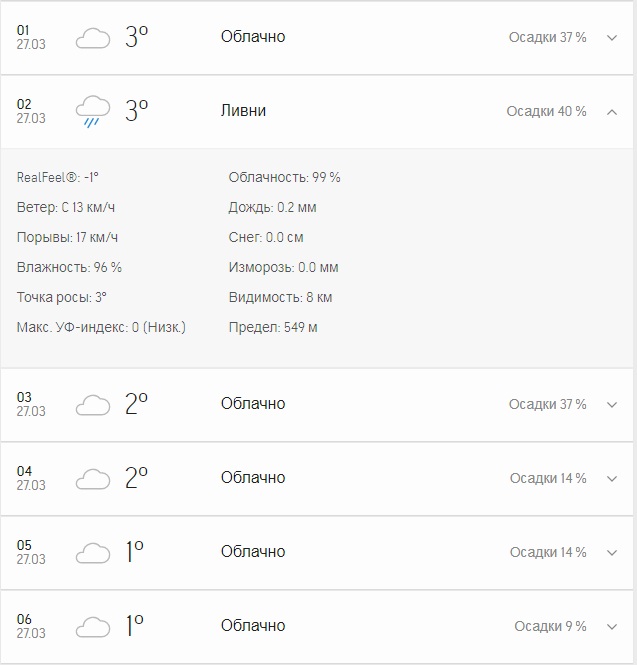Image resolution: width=637 pixels, height=665 pixels.
Task: Collapse the 02 hour Ливни details
Action: (x=612, y=112)
